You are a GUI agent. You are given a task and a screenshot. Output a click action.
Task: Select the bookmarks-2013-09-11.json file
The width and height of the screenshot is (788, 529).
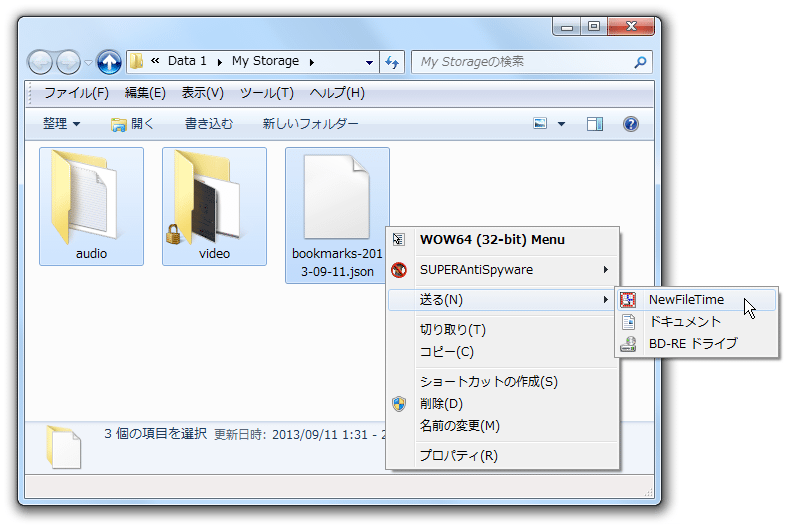[x=337, y=216]
